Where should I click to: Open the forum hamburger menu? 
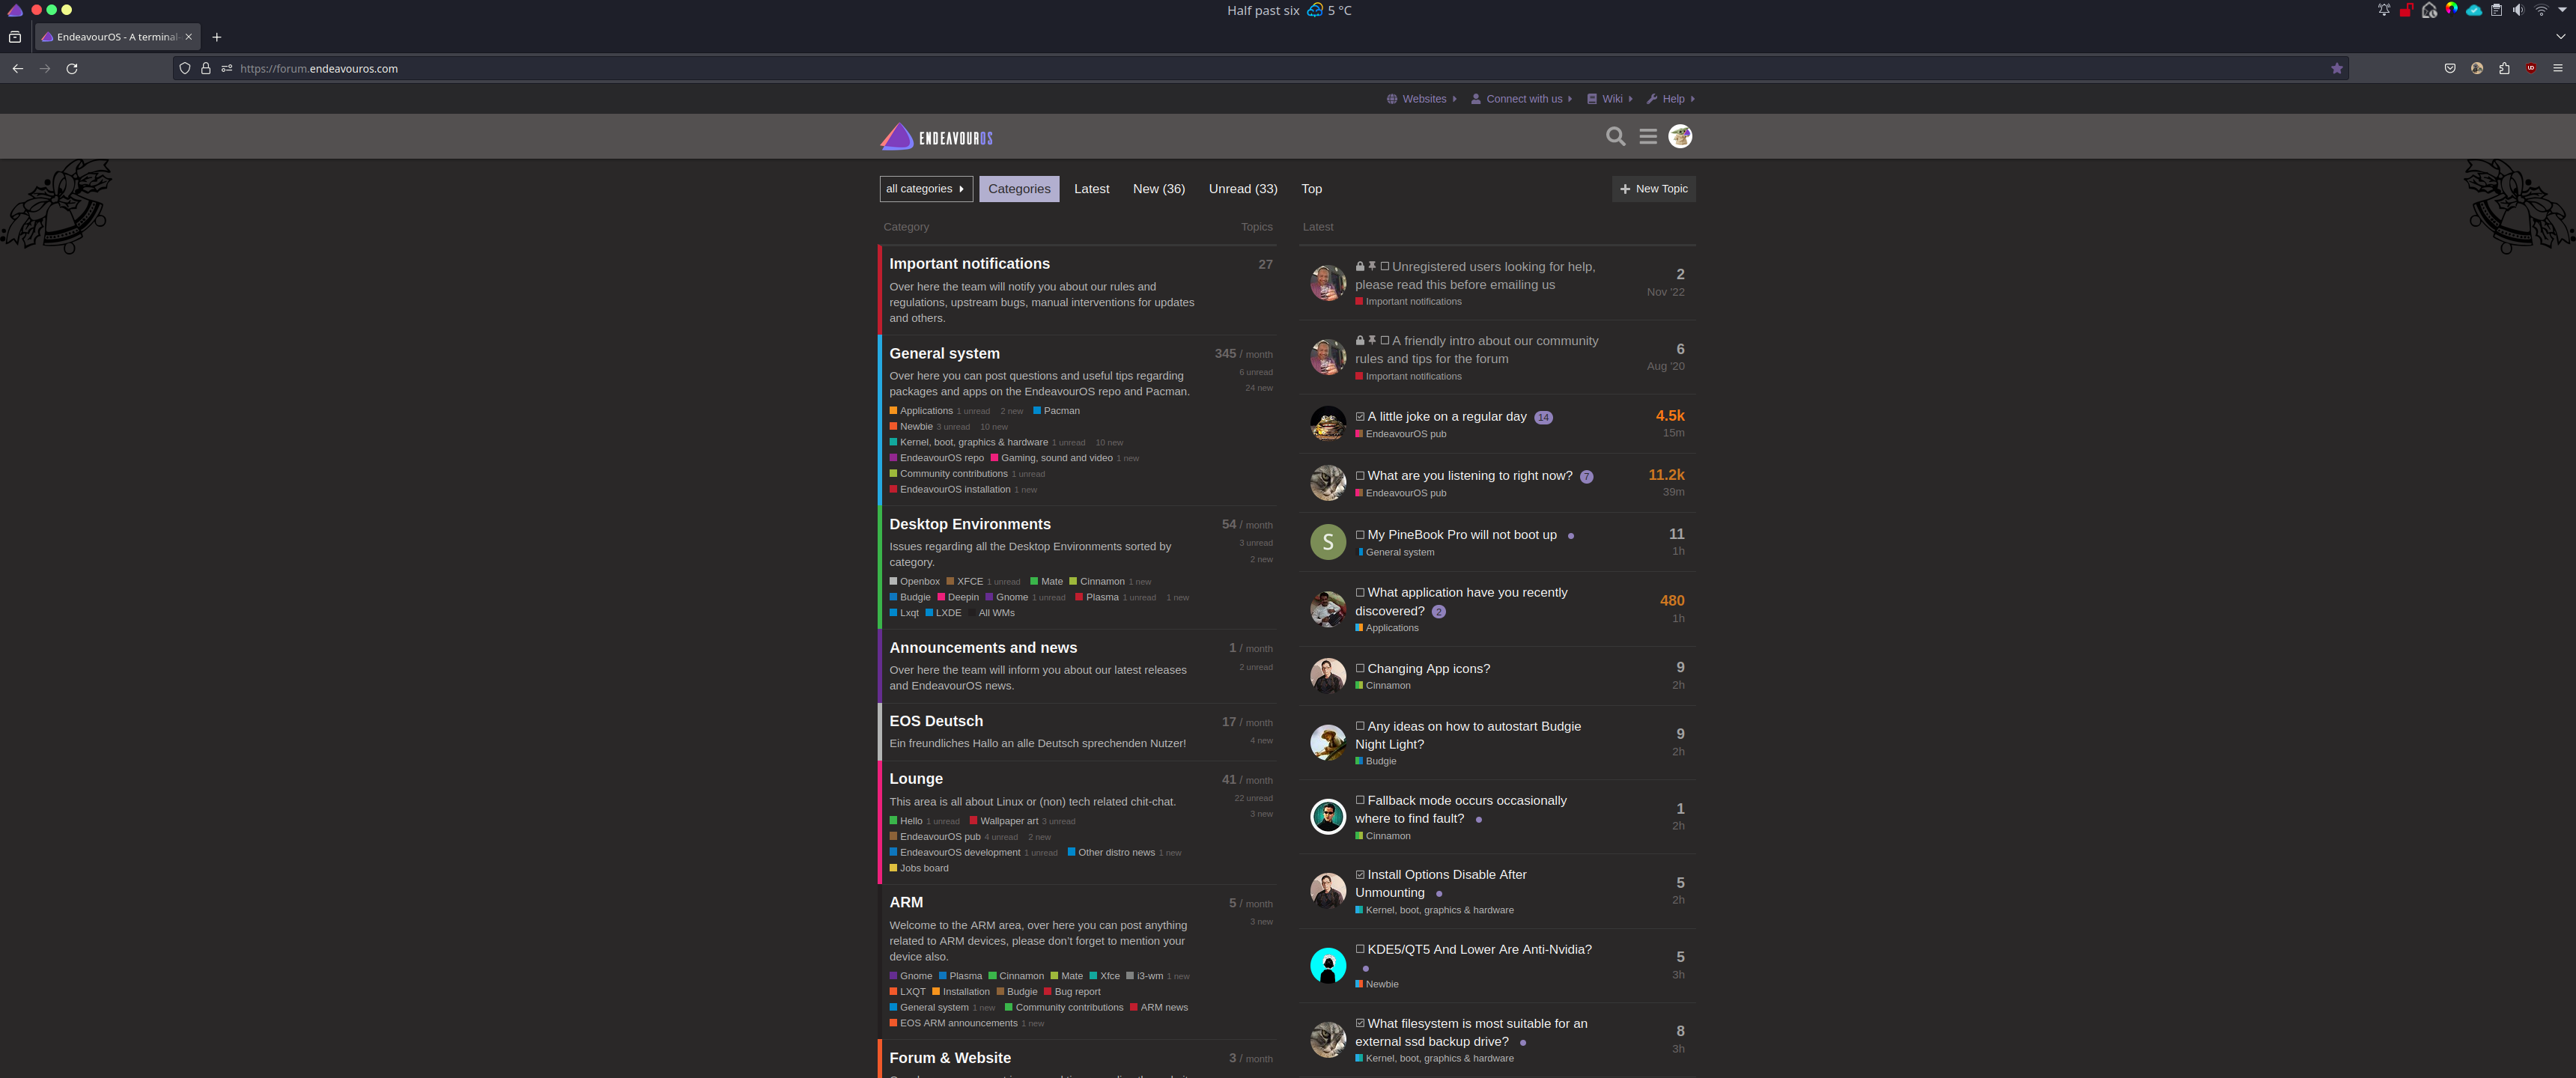1648,136
